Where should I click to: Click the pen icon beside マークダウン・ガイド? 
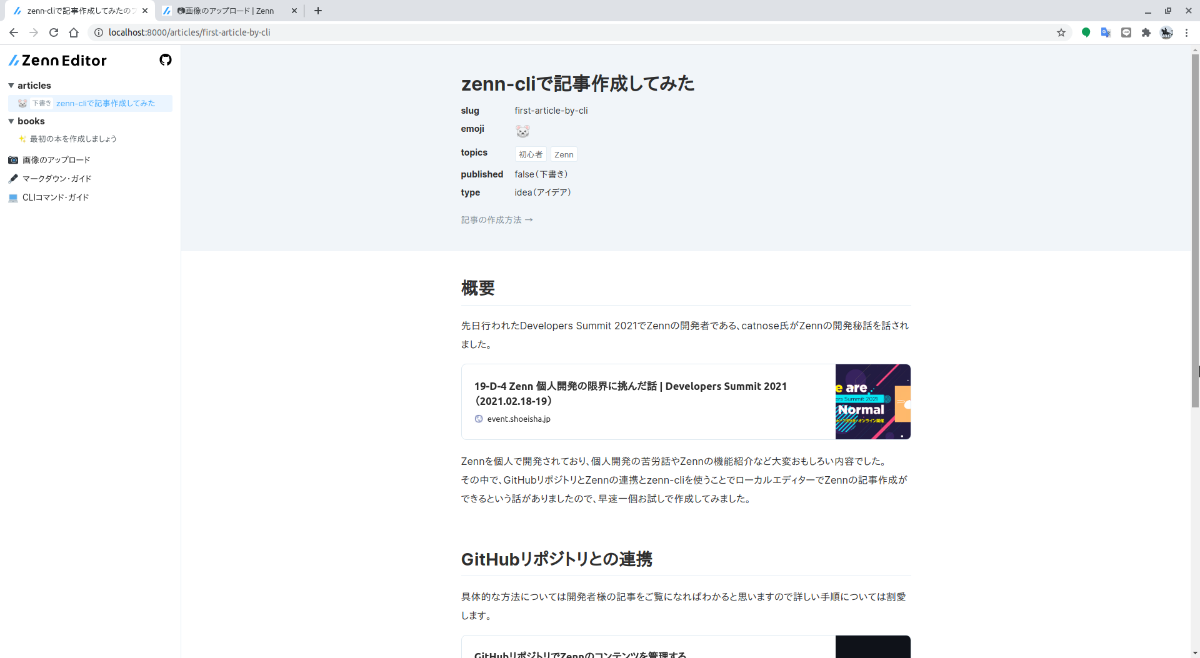(13, 179)
